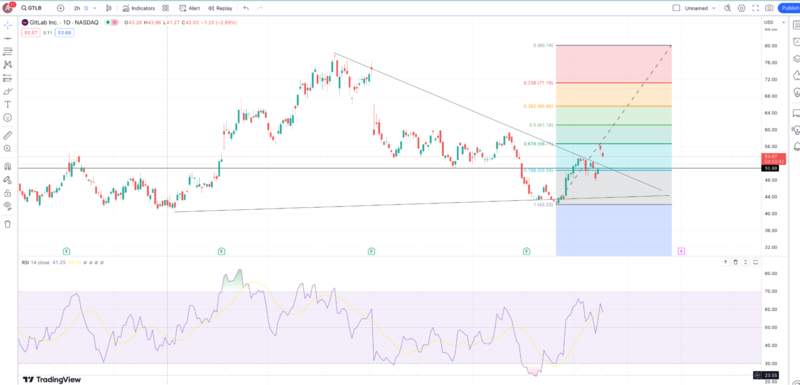The width and height of the screenshot is (800, 385).
Task: Open the emoji icons tool
Action: 8,117
